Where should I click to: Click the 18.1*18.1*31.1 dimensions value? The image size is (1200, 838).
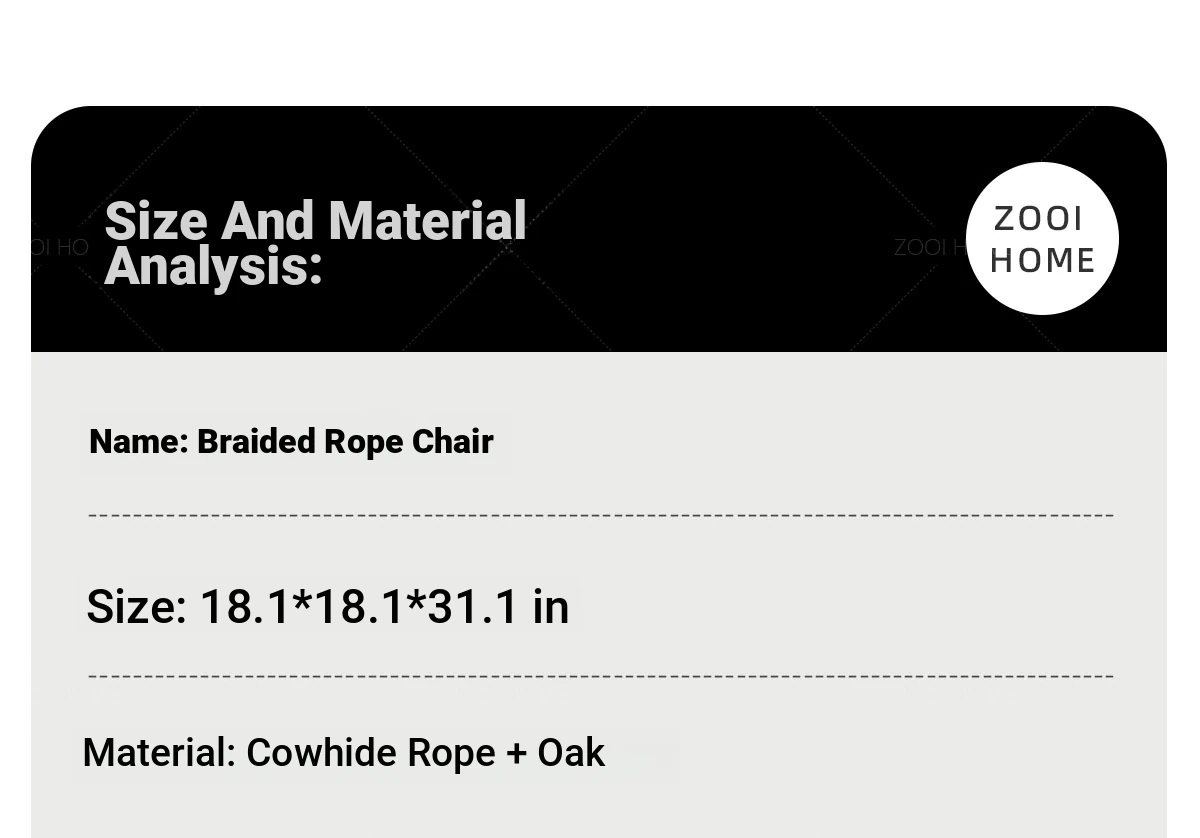coord(359,606)
